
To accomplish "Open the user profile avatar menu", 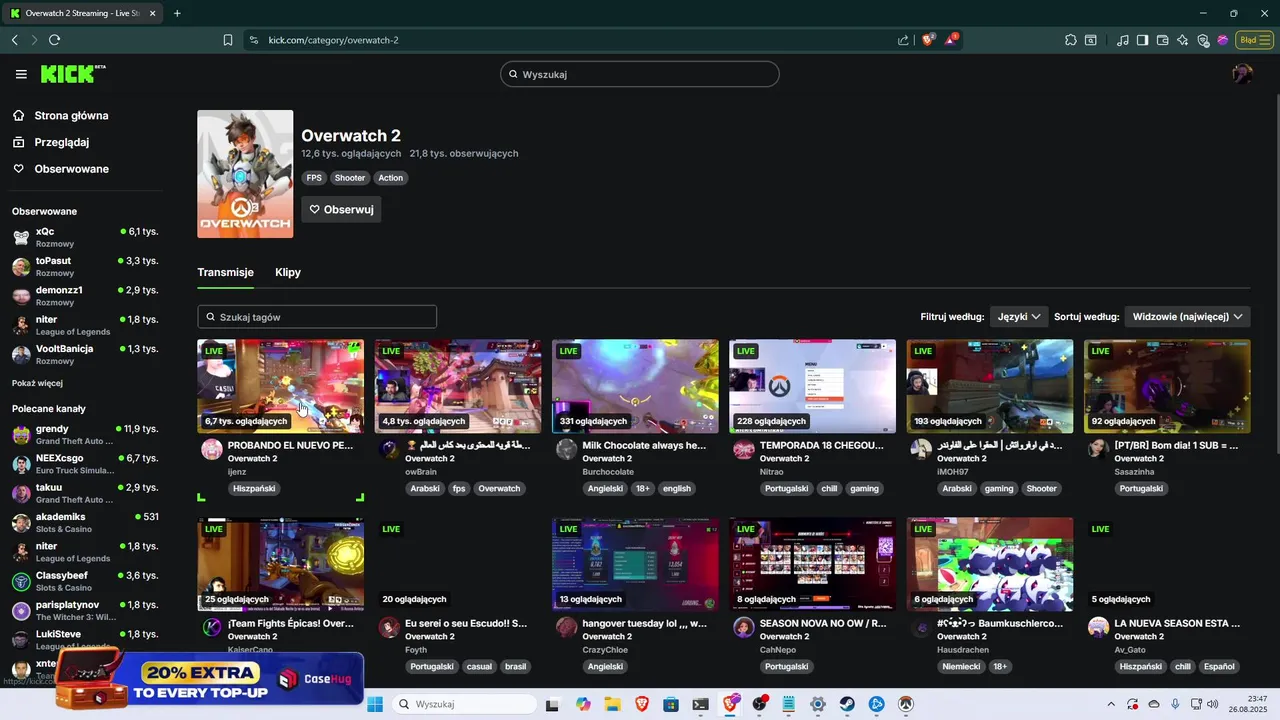I will point(1243,74).
